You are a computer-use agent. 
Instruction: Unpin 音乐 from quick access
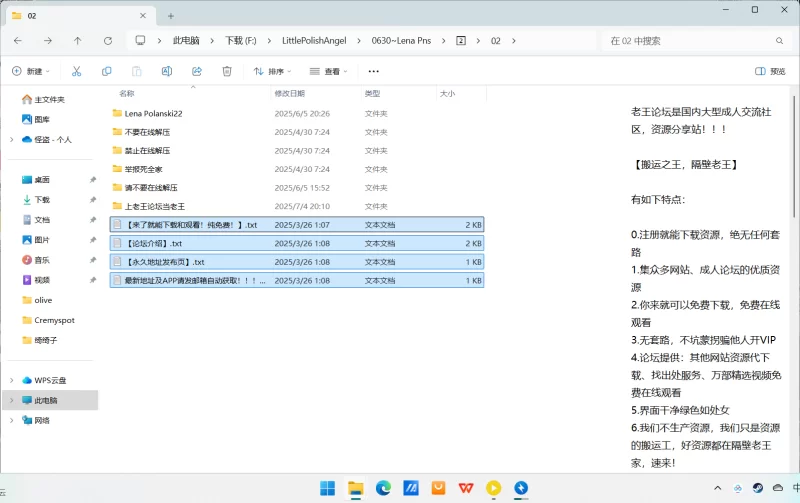[x=93, y=260]
